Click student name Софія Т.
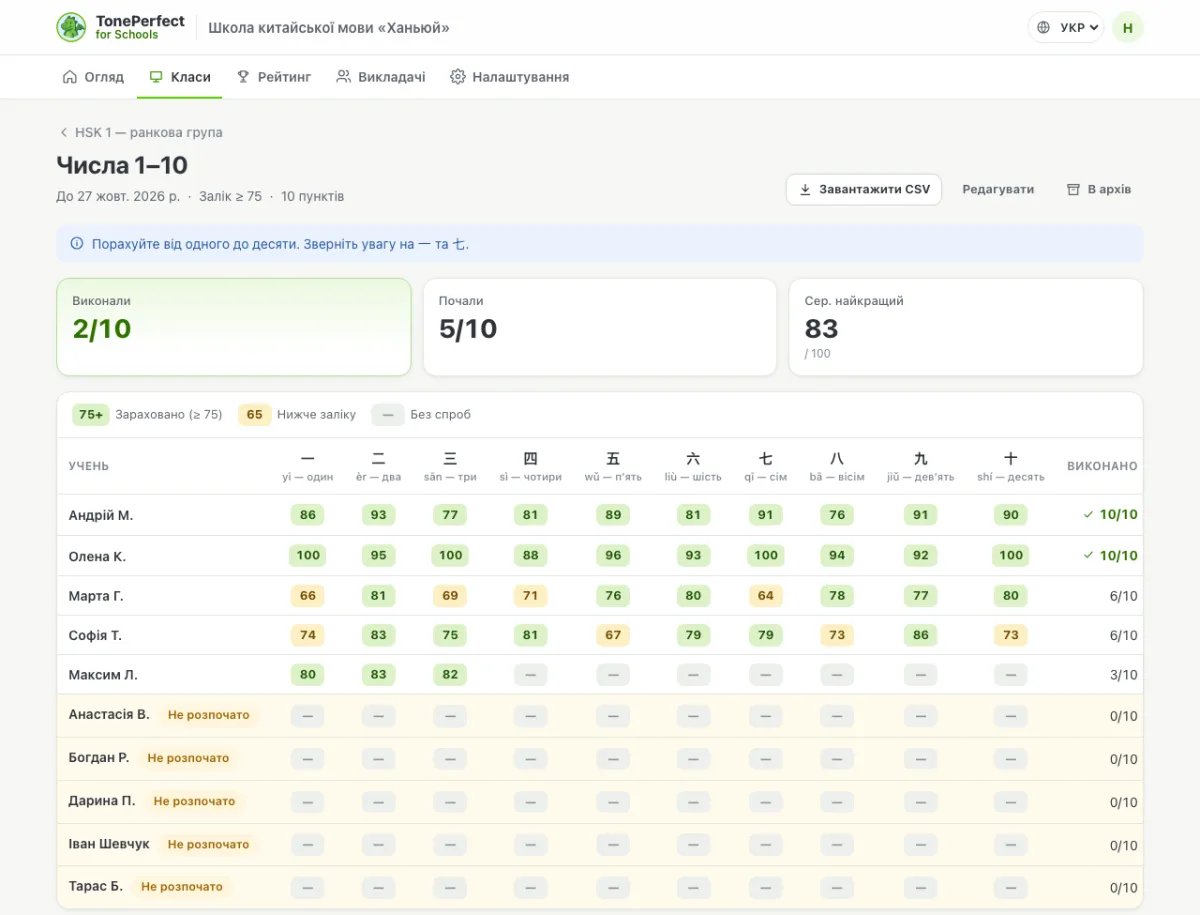 (x=95, y=635)
